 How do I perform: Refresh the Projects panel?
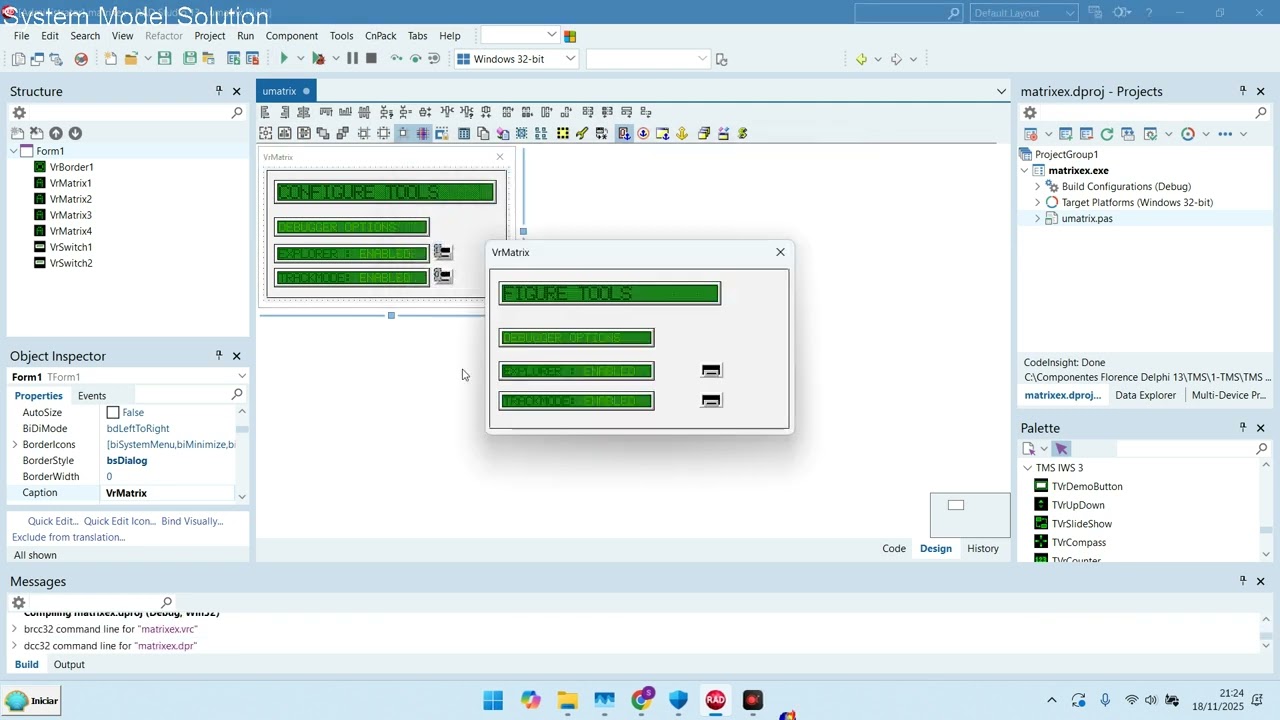pyautogui.click(x=1107, y=134)
